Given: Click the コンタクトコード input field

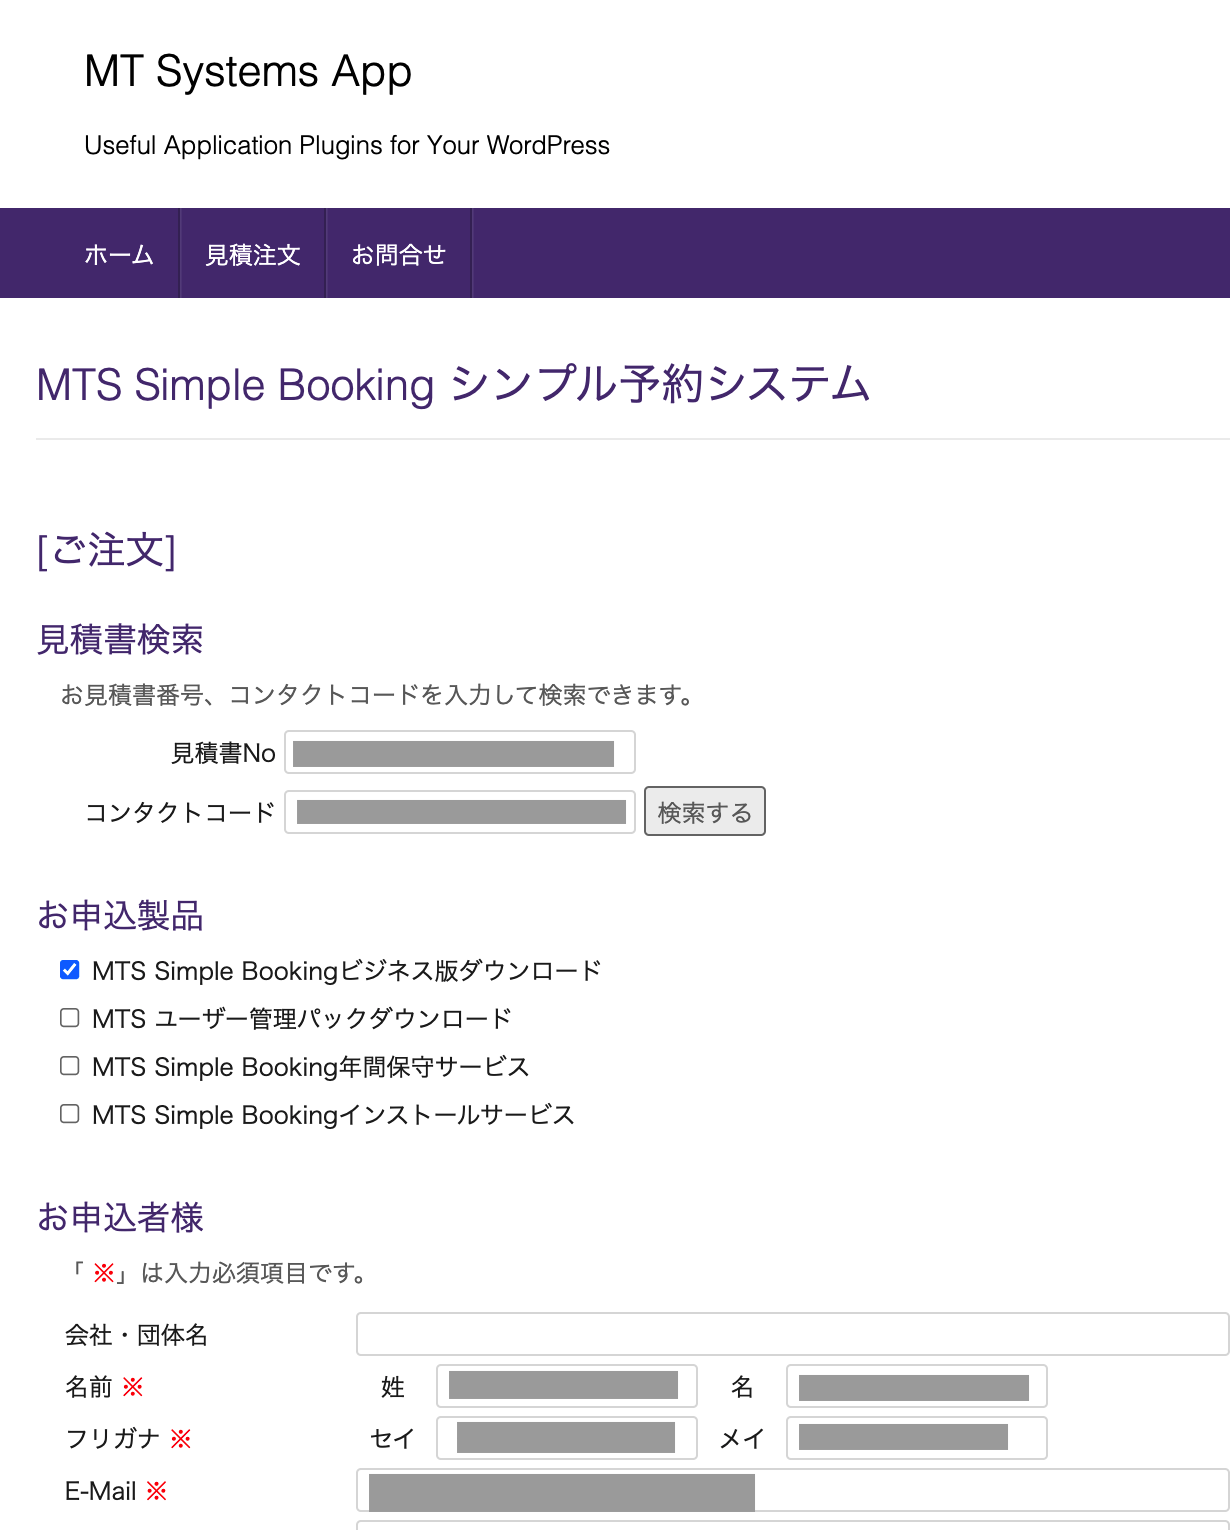Looking at the screenshot, I should (x=460, y=812).
